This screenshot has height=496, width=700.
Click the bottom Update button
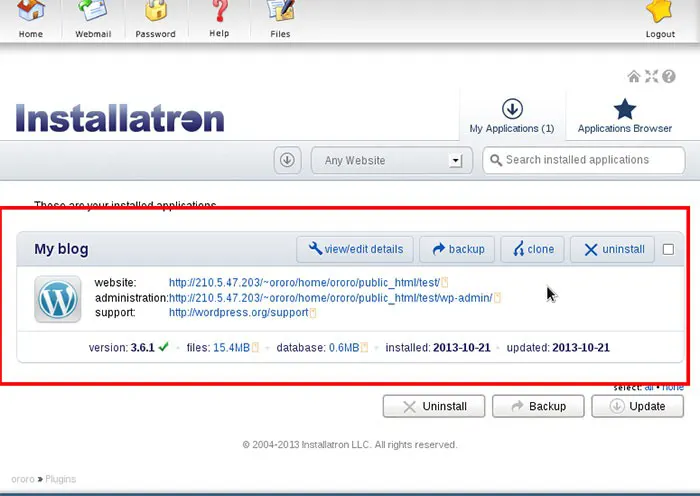(x=638, y=406)
